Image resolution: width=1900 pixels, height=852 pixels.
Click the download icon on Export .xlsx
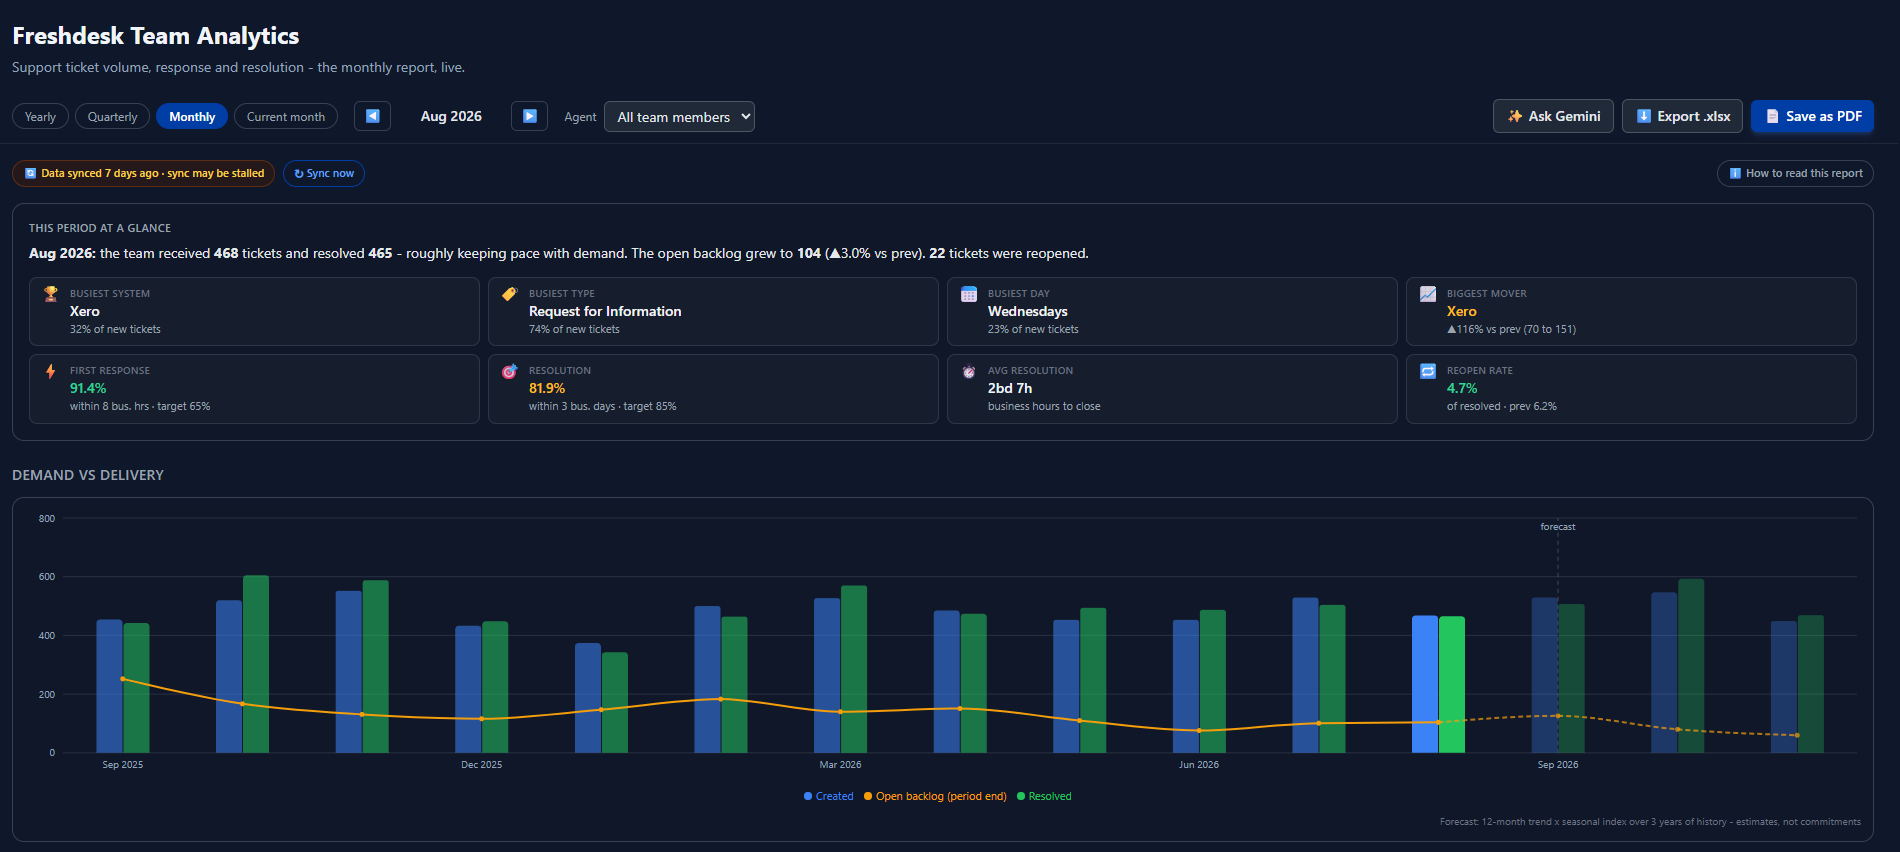point(1643,116)
